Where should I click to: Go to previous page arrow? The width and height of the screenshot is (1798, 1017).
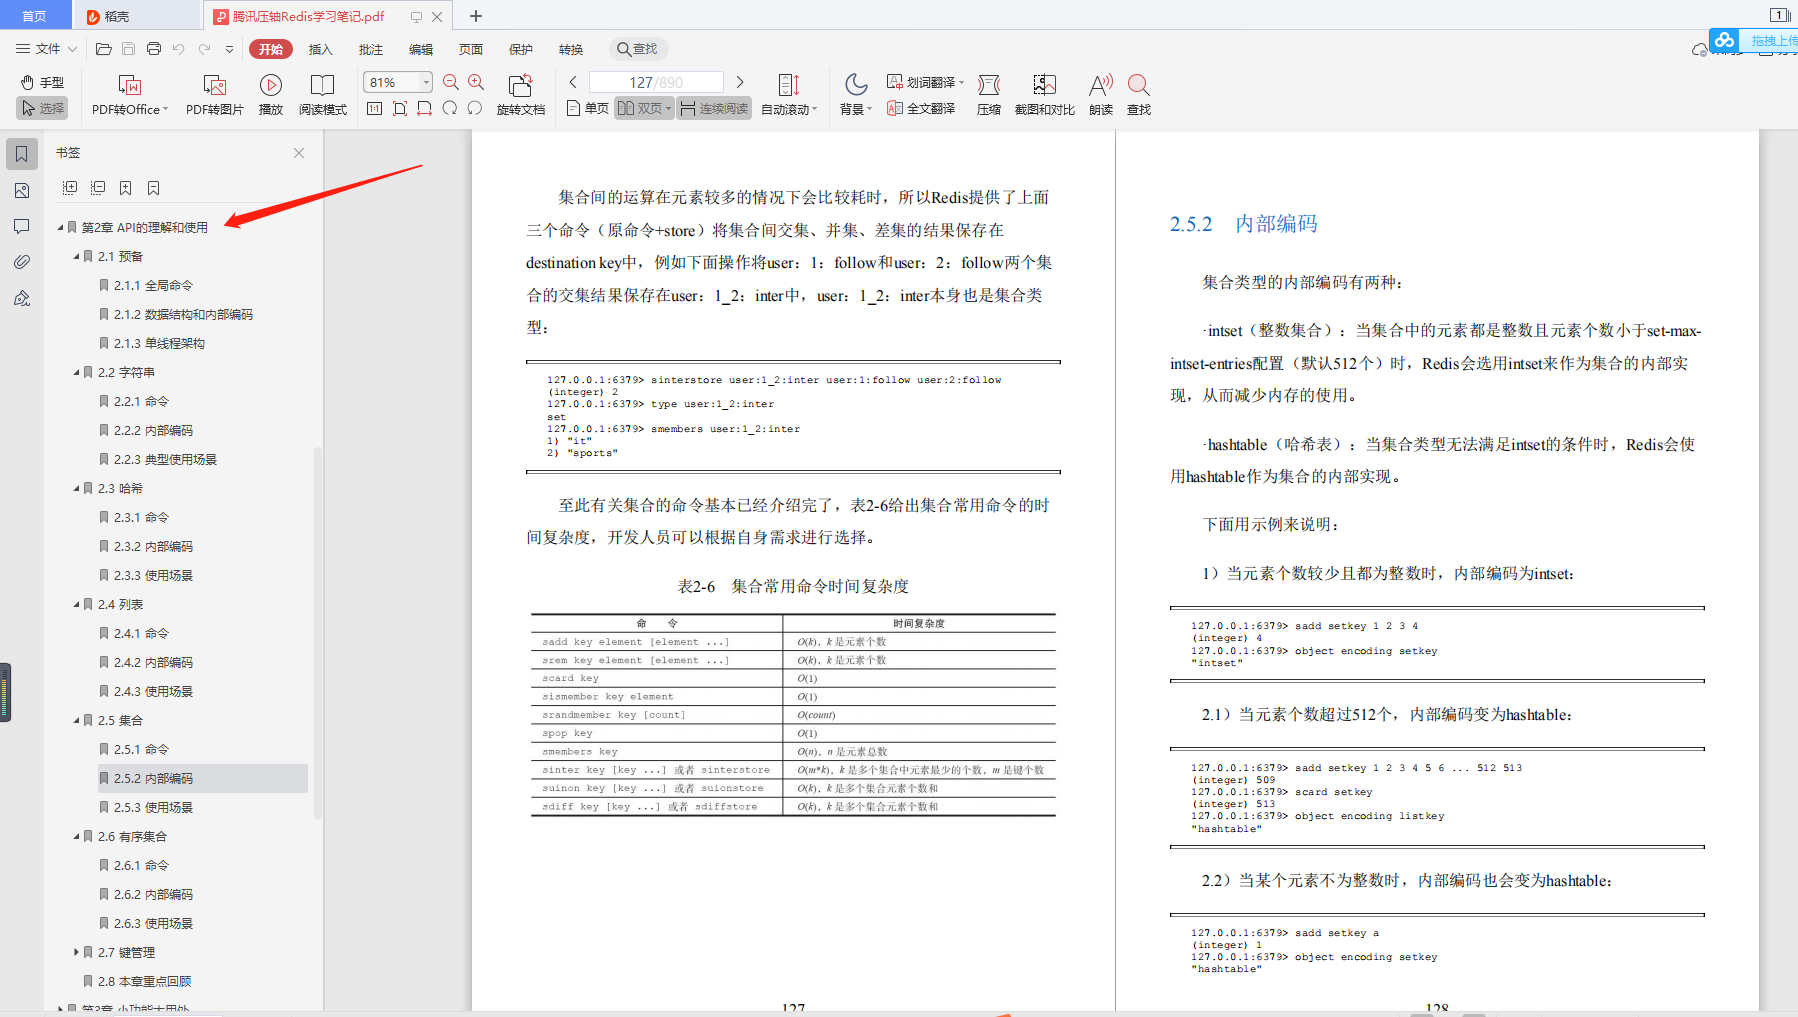pos(573,82)
